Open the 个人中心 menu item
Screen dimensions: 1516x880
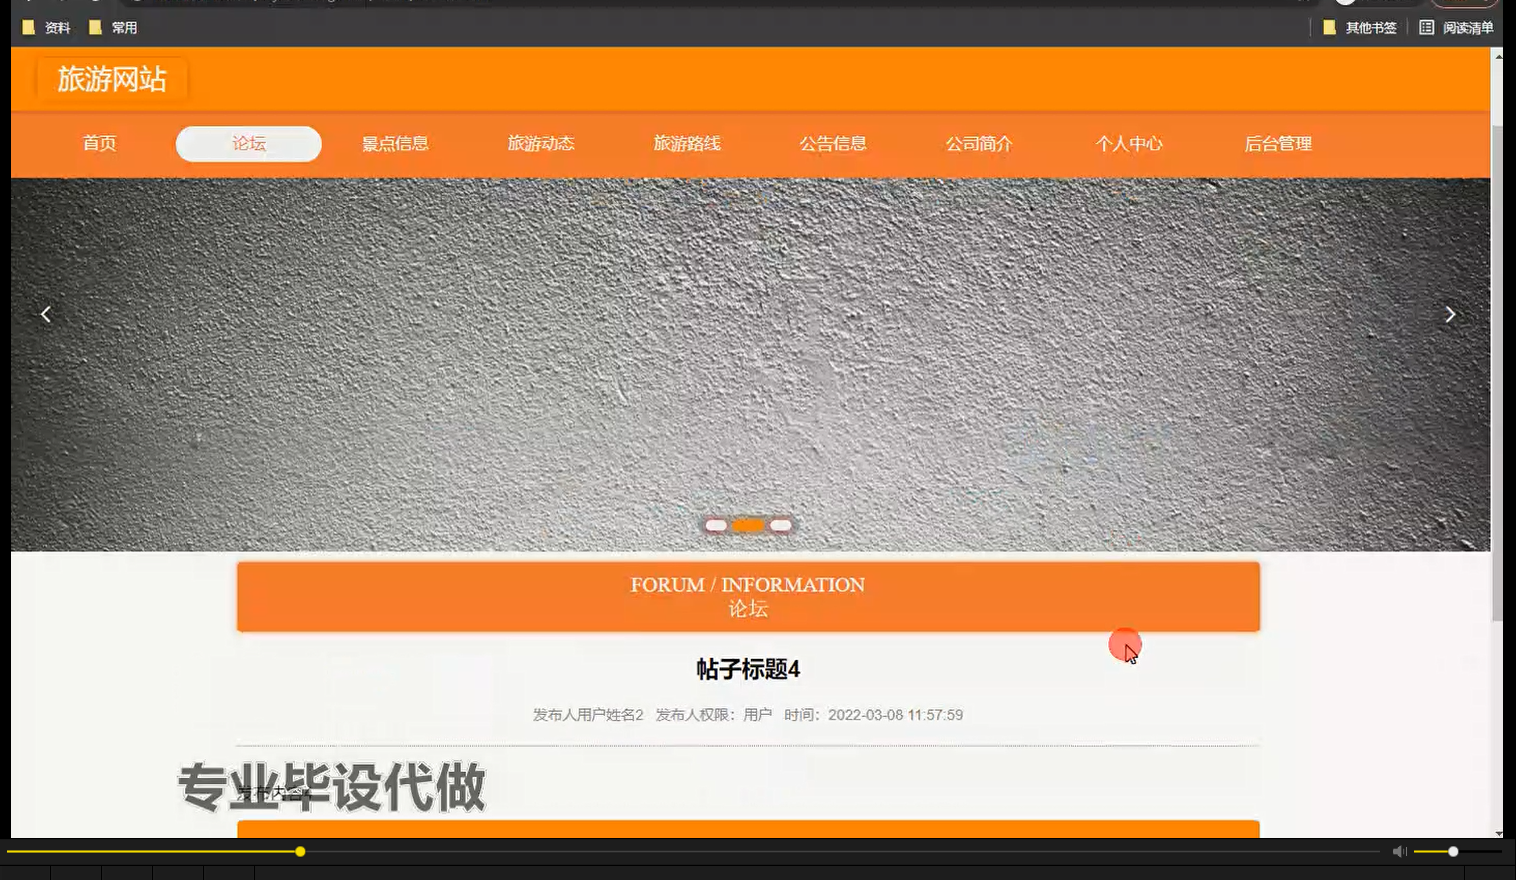tap(1129, 143)
